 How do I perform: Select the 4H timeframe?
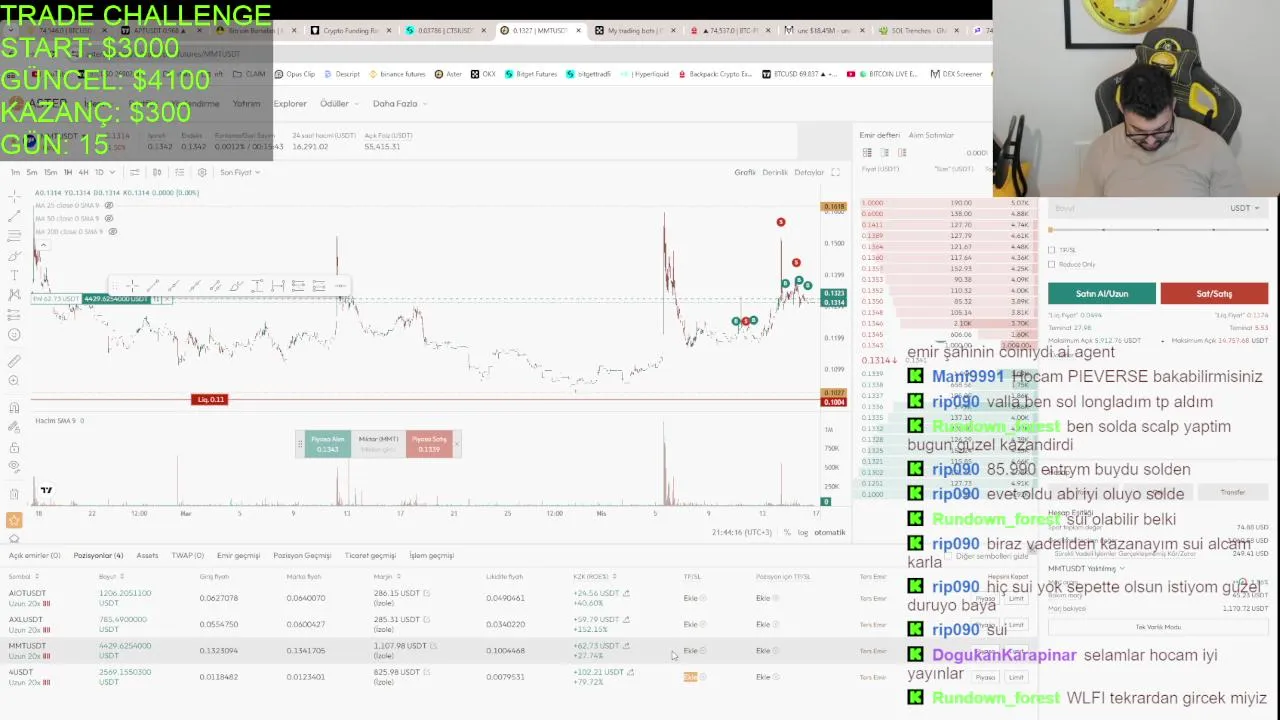tap(83, 172)
